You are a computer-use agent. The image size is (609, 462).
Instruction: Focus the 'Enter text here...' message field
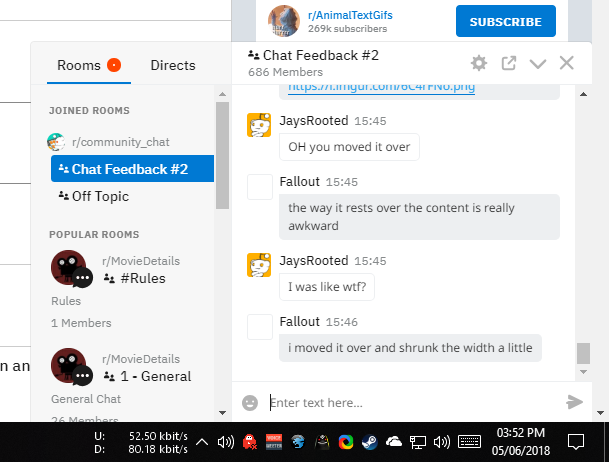pyautogui.click(x=412, y=403)
